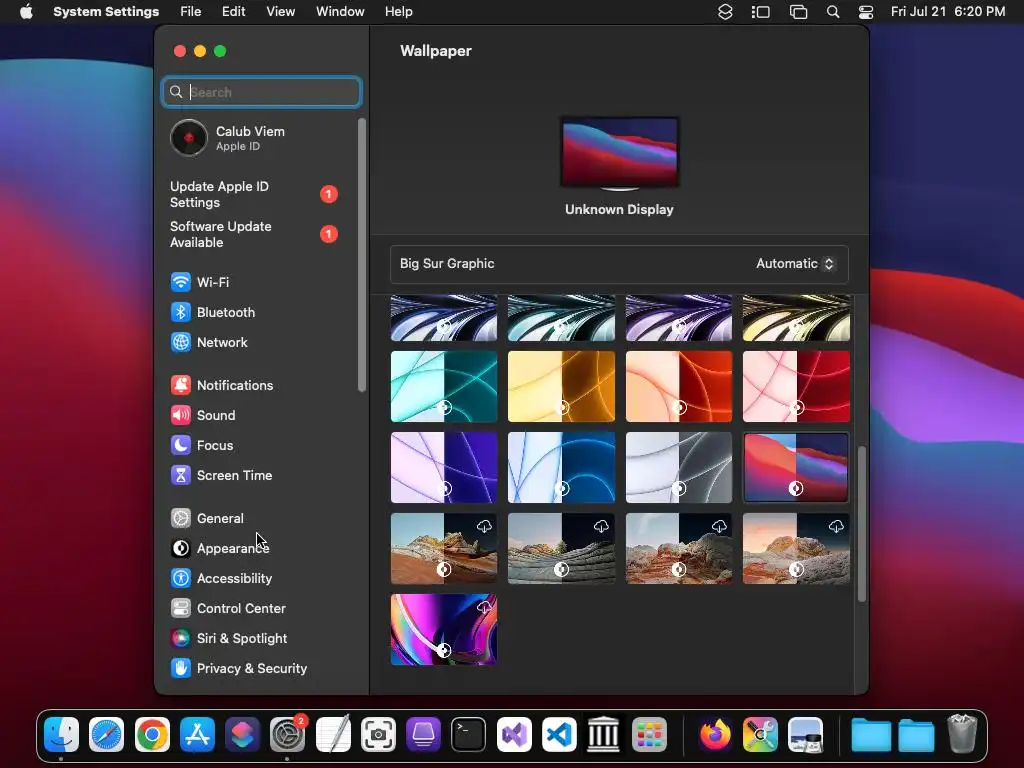Launch Google Chrome from the Dock
This screenshot has height=768, width=1024.
coord(152,735)
